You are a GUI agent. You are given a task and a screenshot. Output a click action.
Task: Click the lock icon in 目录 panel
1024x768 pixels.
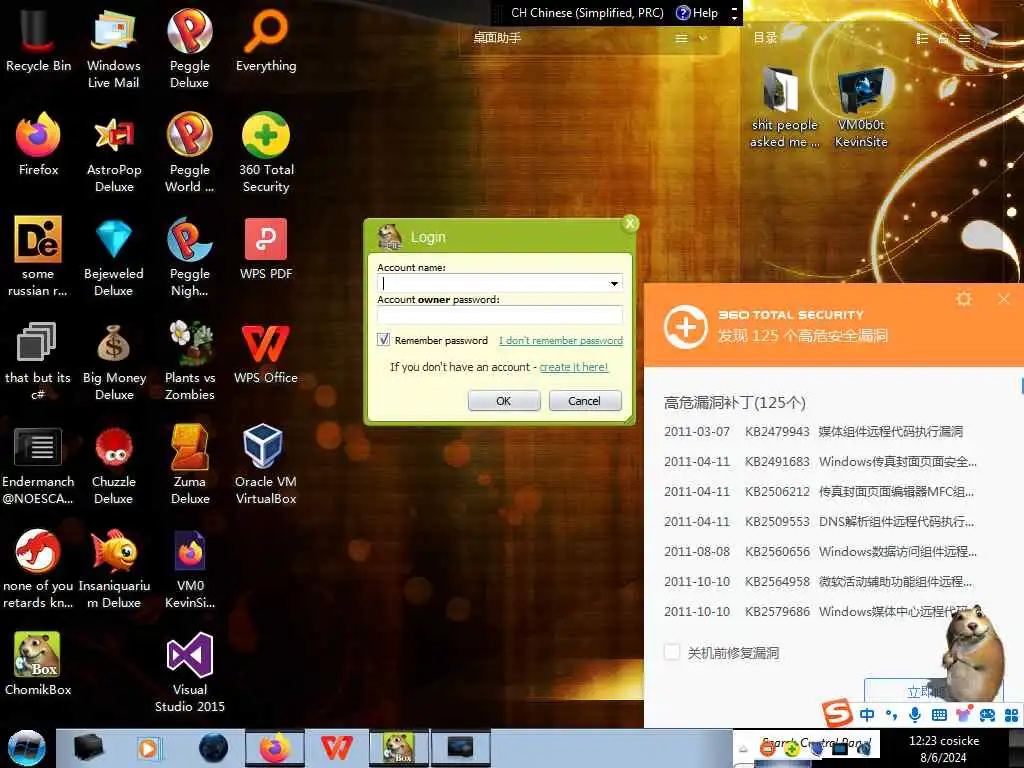pyautogui.click(x=943, y=39)
